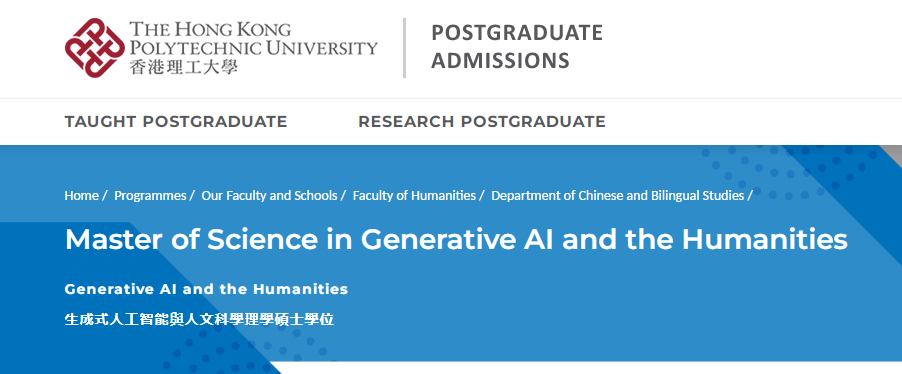Select the Master of Science page heading

tap(456, 239)
